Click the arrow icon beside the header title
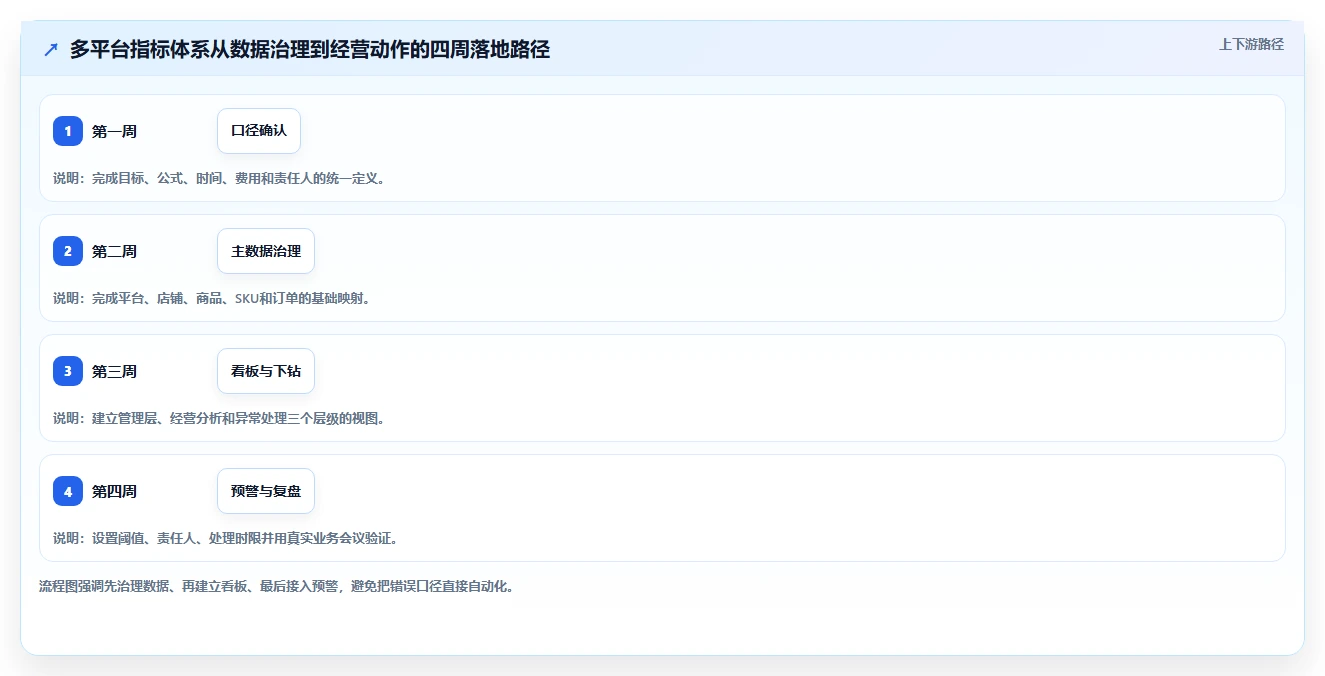1325x676 pixels. (x=51, y=49)
